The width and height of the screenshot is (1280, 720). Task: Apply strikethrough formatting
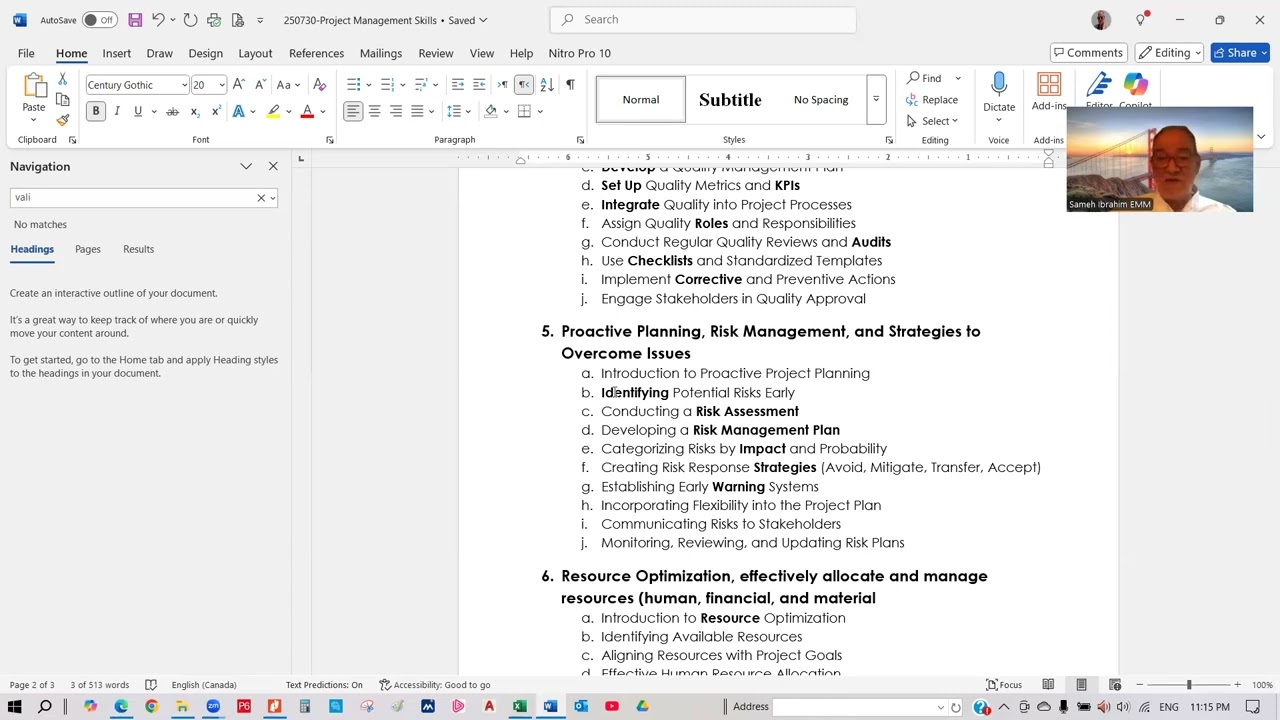click(x=172, y=111)
